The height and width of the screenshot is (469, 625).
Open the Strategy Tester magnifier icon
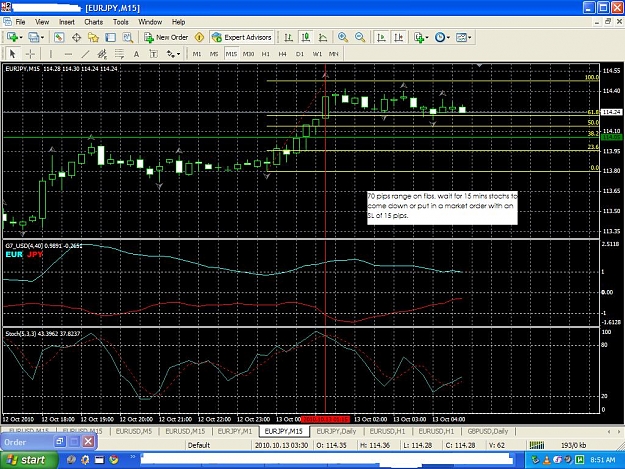(128, 37)
